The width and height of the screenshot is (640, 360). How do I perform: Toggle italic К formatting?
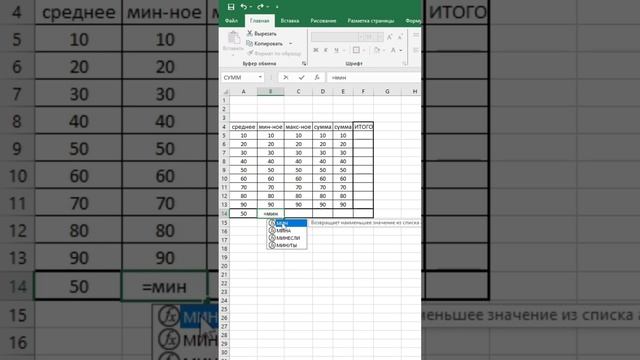click(x=326, y=50)
